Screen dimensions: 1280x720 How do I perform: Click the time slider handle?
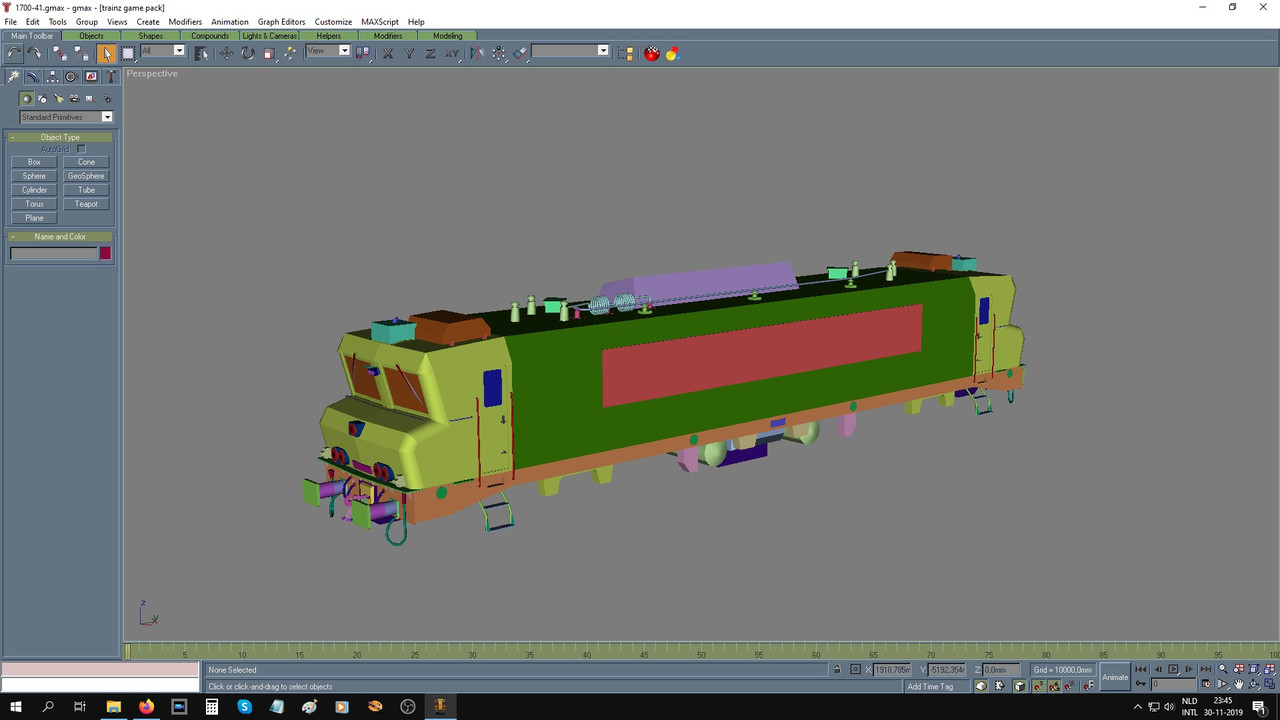coord(127,652)
